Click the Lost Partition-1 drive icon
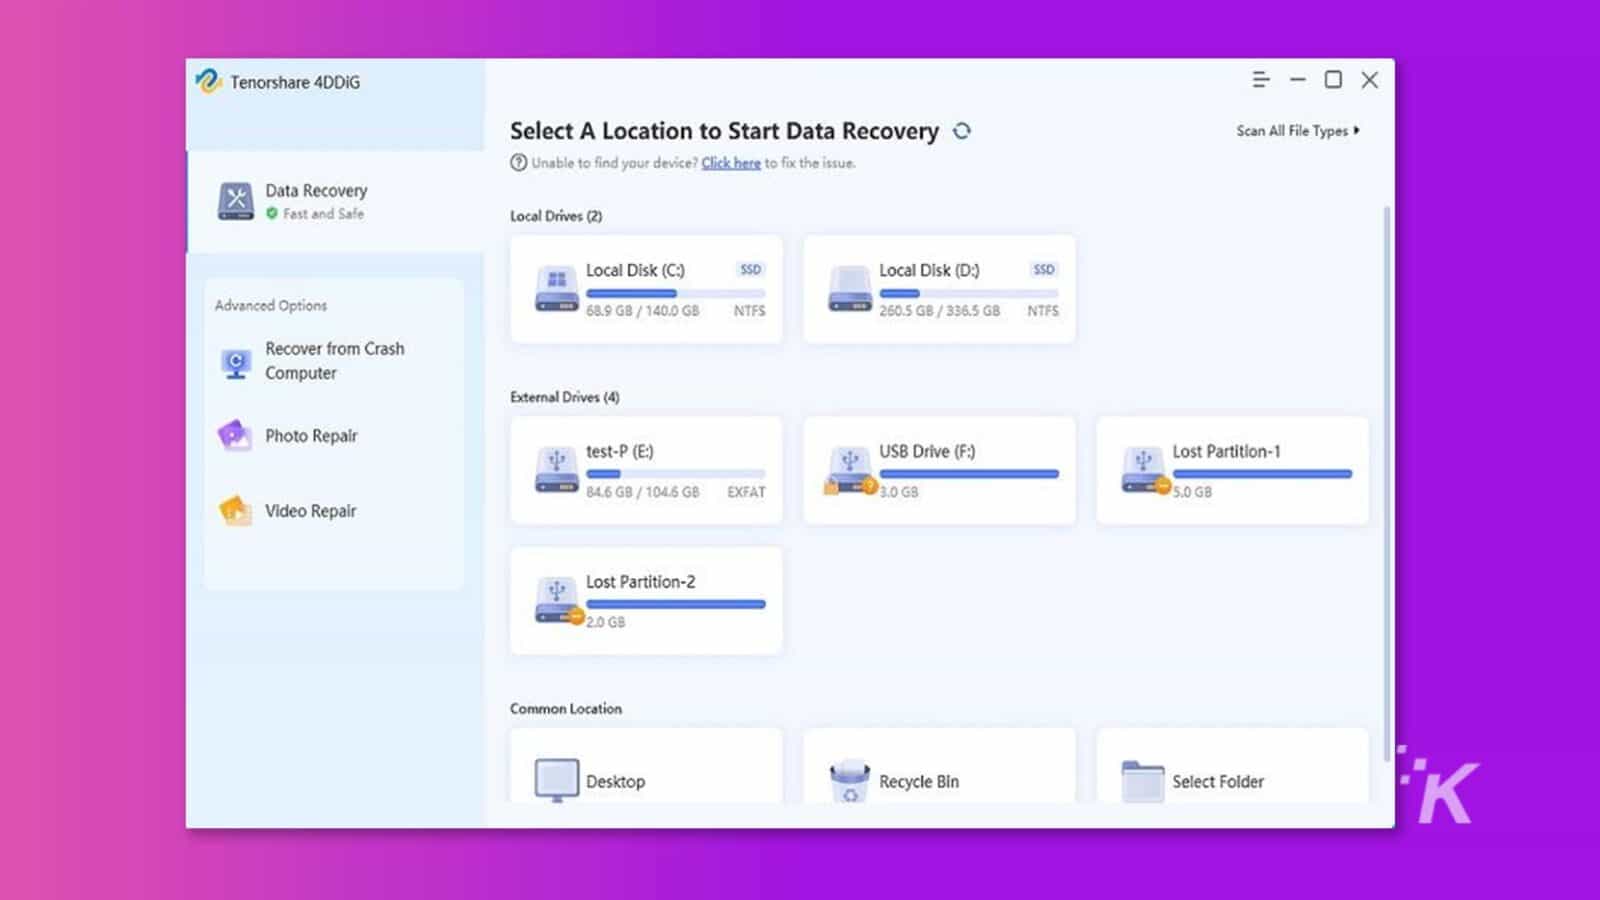The width and height of the screenshot is (1600, 900). point(1144,471)
